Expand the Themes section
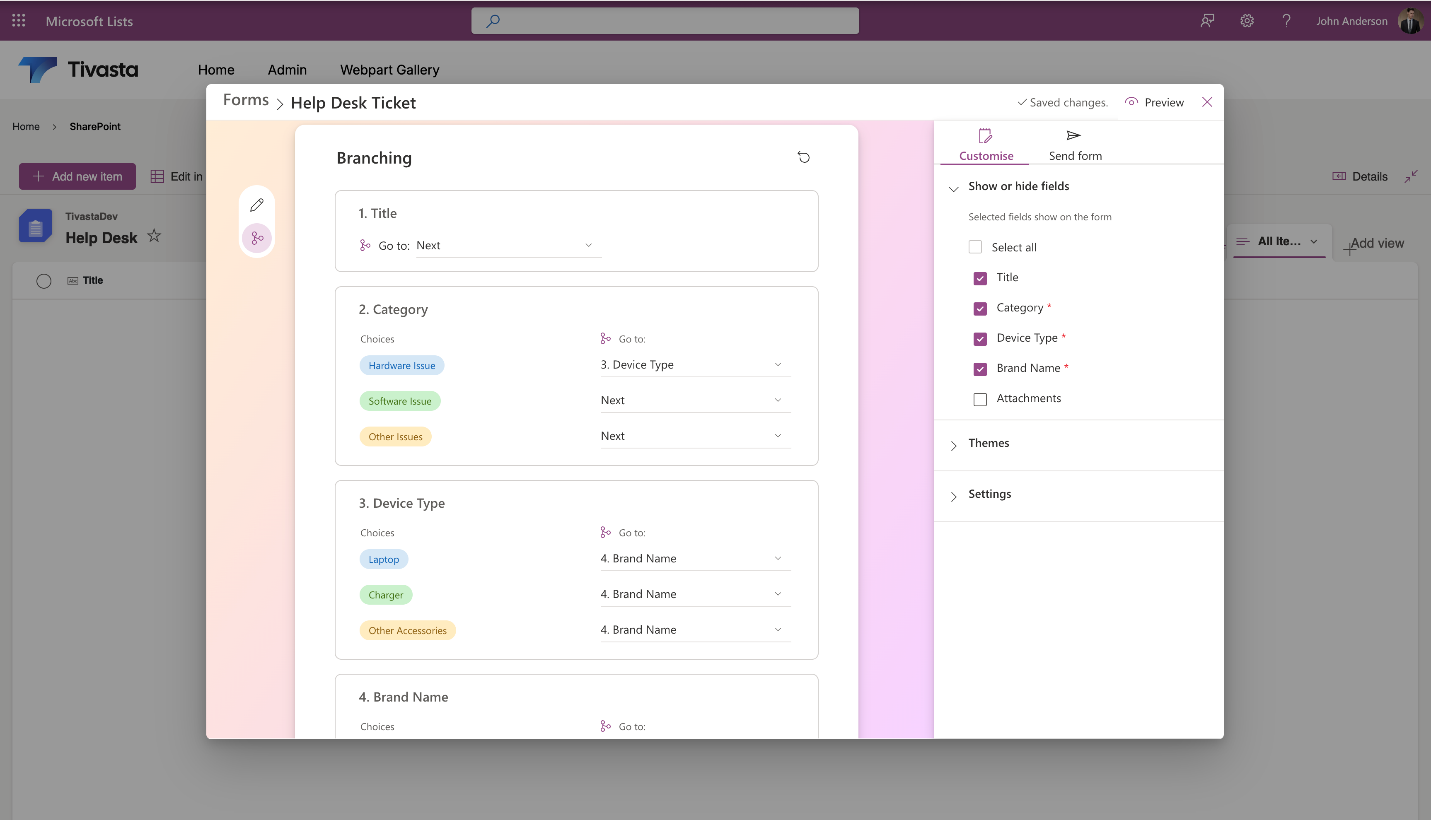Screen dimensions: 1431x820 coord(989,444)
